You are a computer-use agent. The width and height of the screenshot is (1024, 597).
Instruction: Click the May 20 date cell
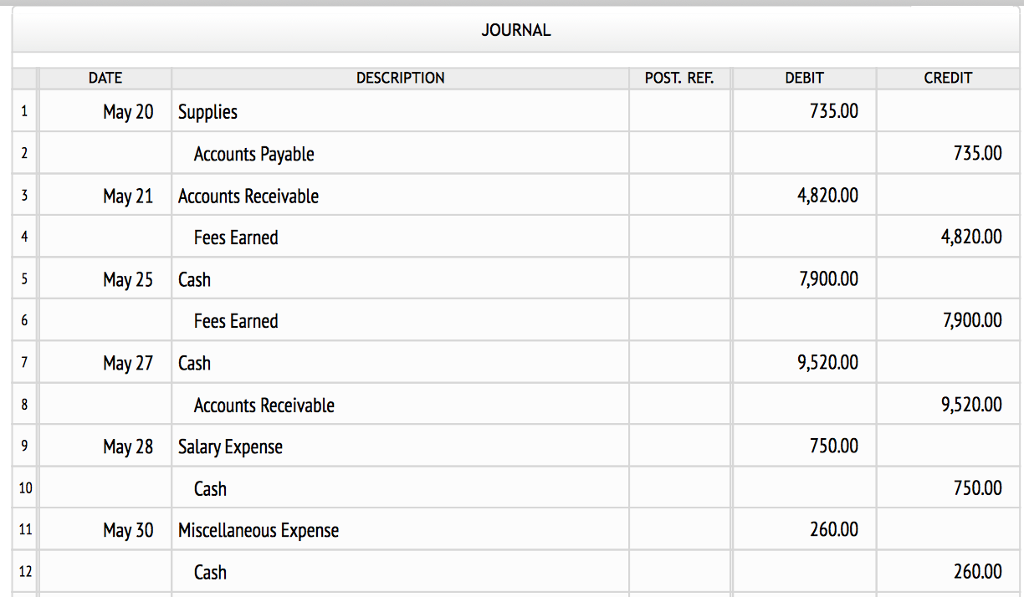tap(105, 111)
